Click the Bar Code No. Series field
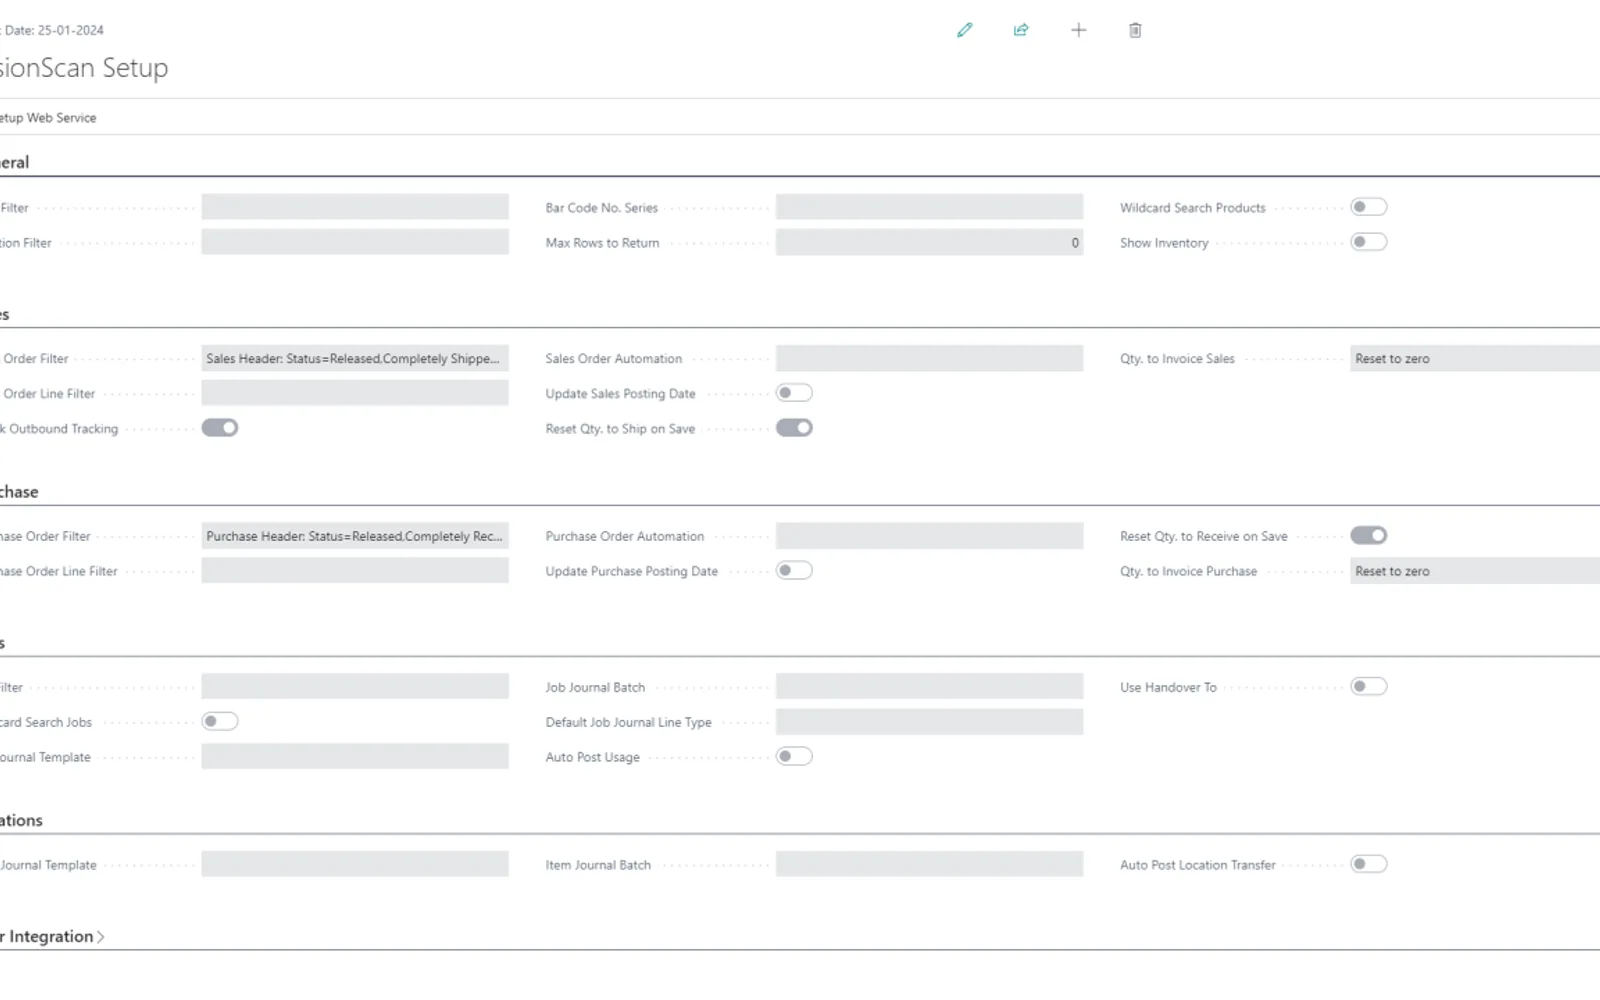This screenshot has height=1000, width=1600. click(x=929, y=207)
